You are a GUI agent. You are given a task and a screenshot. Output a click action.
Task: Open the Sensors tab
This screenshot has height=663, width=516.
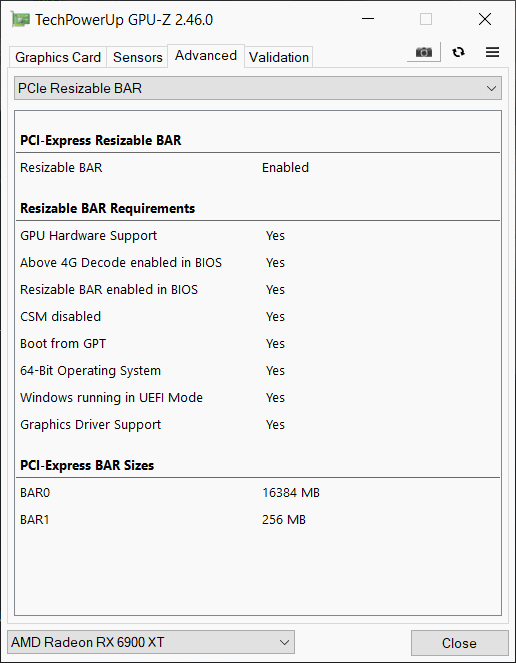(x=137, y=57)
